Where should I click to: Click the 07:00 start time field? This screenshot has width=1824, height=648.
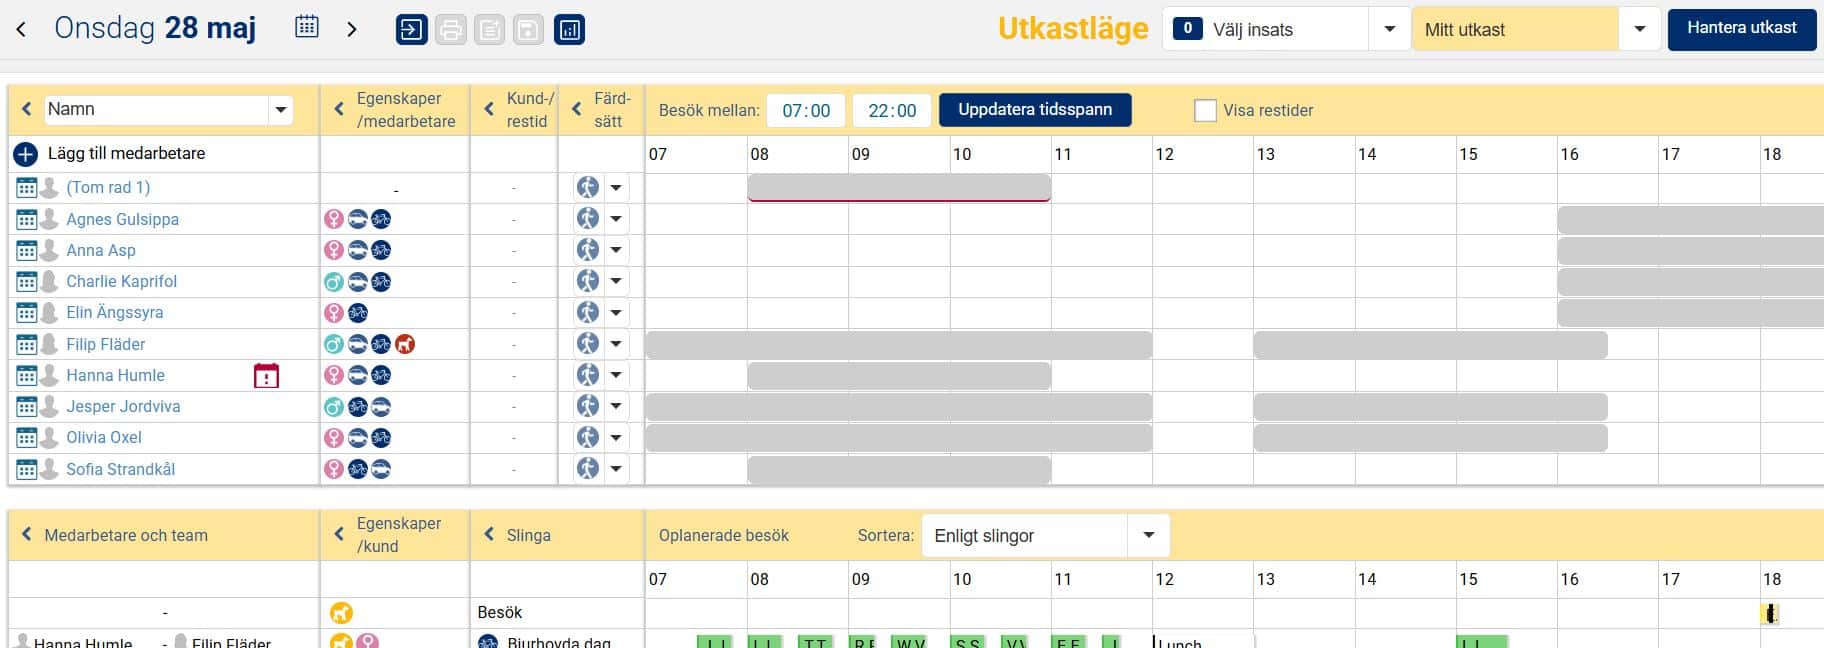point(806,111)
